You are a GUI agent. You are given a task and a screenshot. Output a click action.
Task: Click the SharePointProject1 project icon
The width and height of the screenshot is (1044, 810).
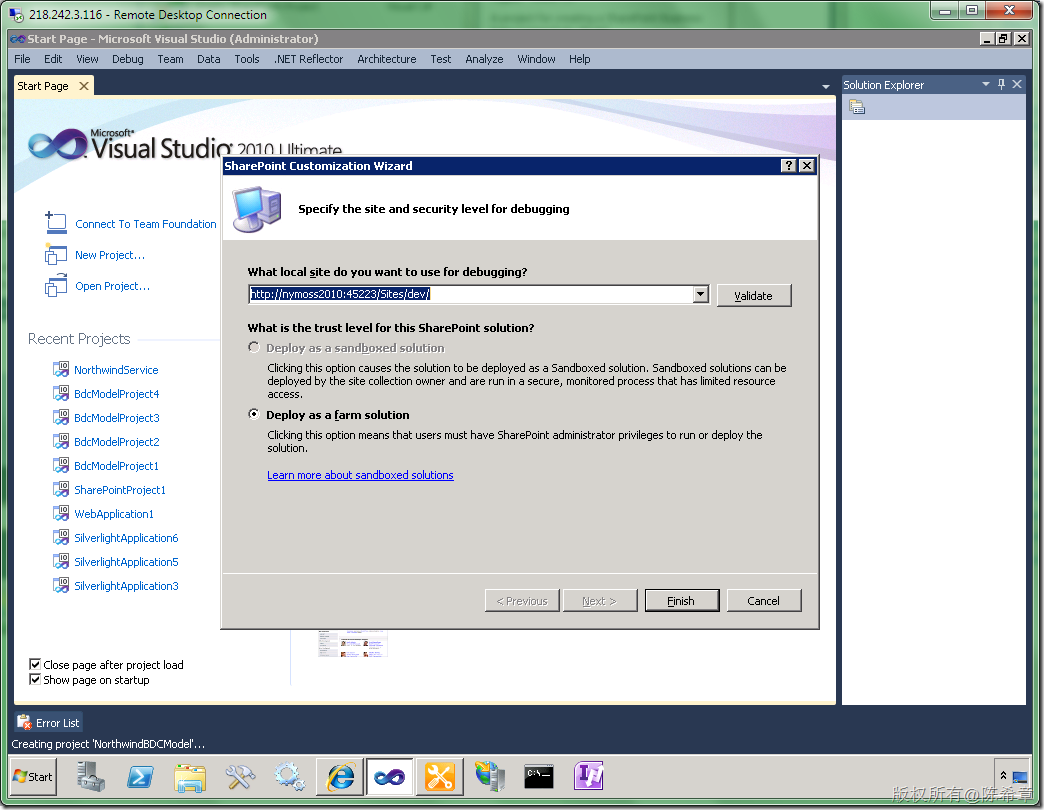61,489
